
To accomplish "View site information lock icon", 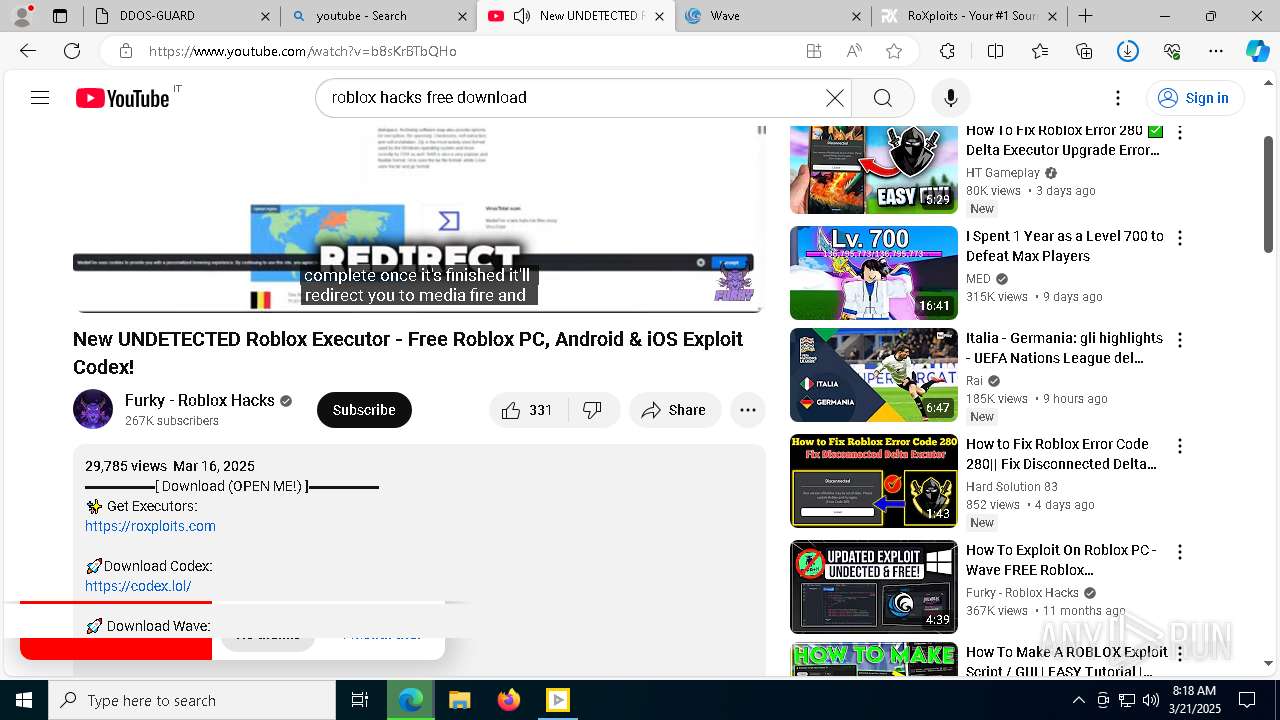I will pos(125,51).
